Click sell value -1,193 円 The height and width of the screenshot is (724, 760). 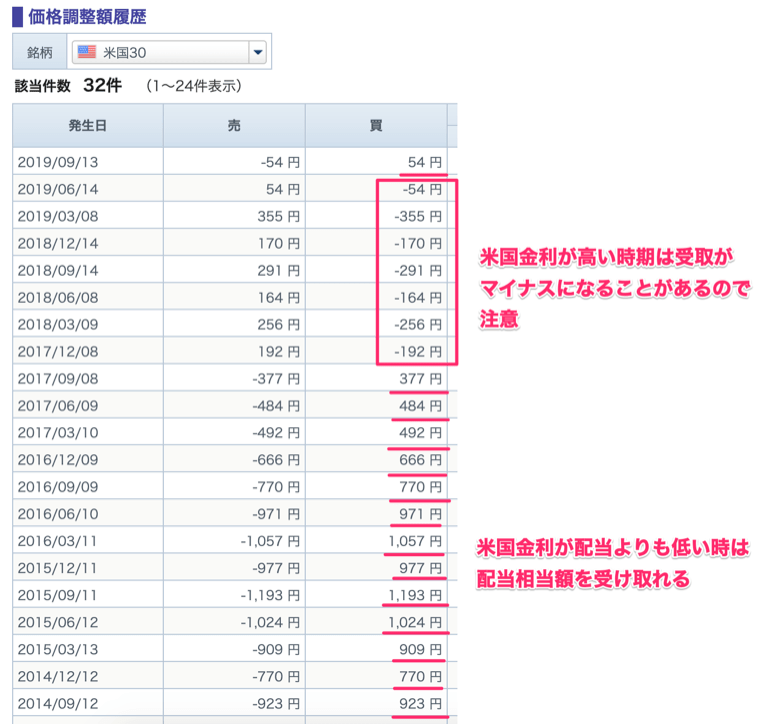click(x=270, y=595)
